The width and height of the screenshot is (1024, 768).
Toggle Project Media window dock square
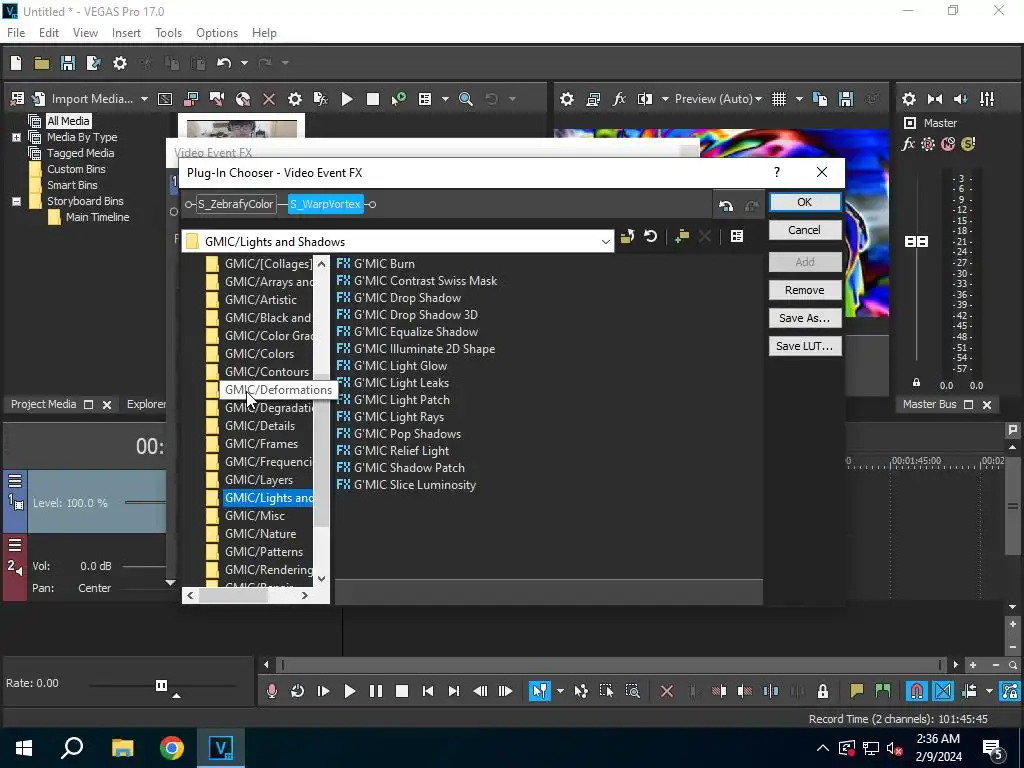[89, 405]
